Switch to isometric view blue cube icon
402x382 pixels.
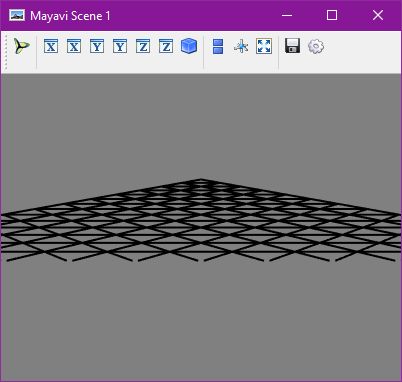tap(189, 46)
